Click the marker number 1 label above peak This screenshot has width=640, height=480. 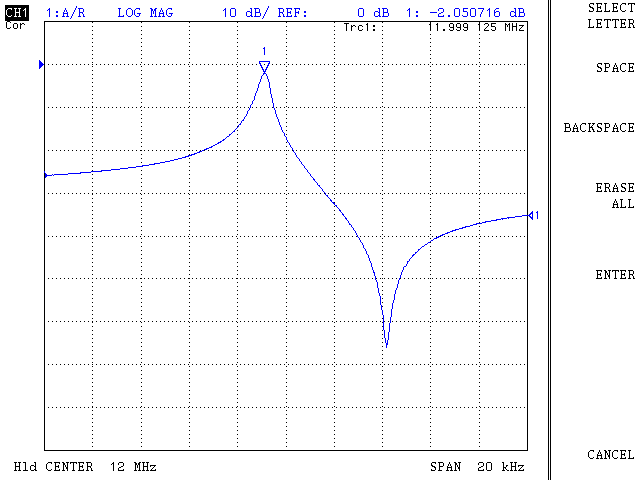click(x=264, y=51)
